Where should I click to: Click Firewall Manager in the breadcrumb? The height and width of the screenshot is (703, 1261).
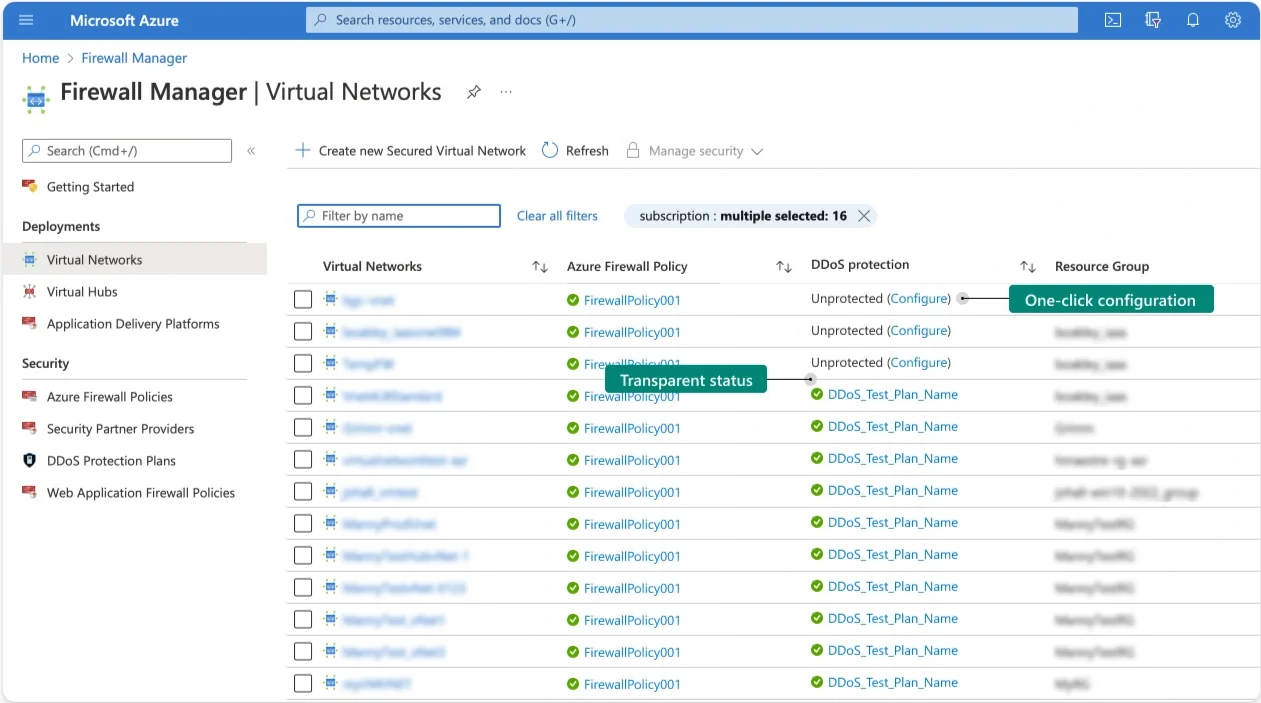coord(134,58)
